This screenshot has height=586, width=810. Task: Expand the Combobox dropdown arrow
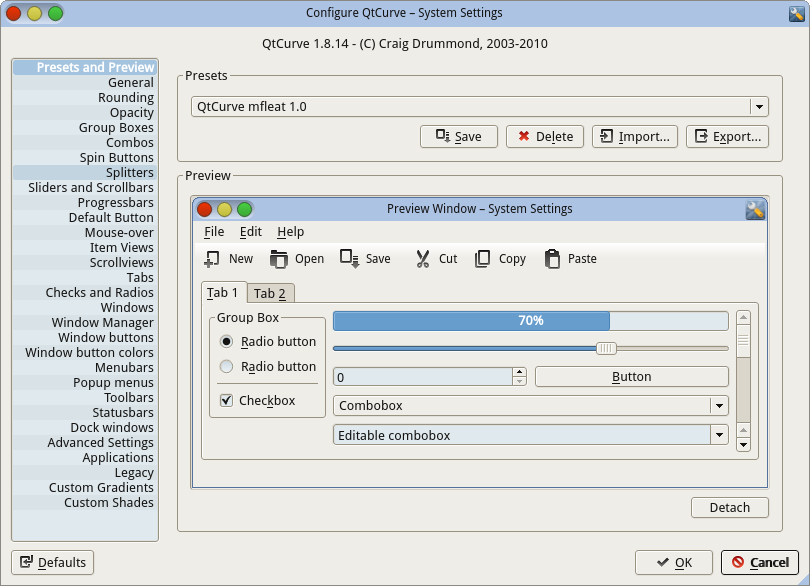click(719, 406)
